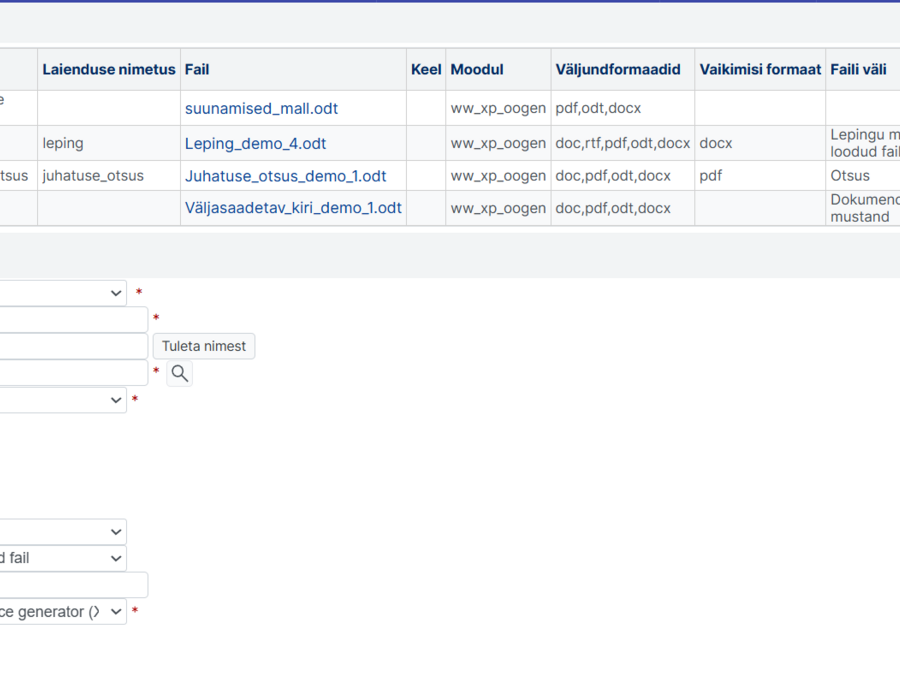Click "ww_xp_oogen" in the suunamised_mall.odt row
Screen dimensions: 900x700
(498, 108)
